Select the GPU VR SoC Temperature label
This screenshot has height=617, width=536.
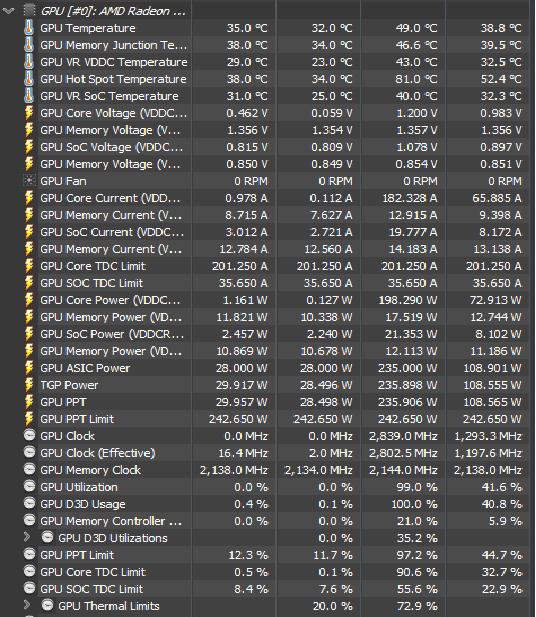[x=109, y=96]
